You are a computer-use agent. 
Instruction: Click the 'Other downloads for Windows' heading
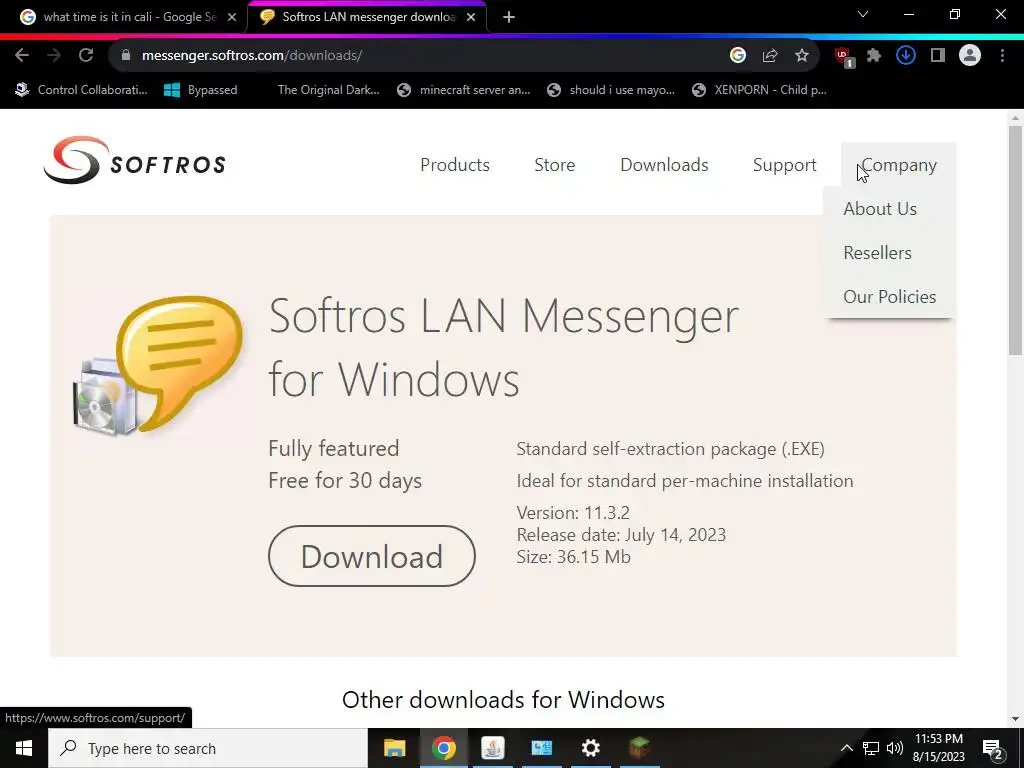(503, 699)
